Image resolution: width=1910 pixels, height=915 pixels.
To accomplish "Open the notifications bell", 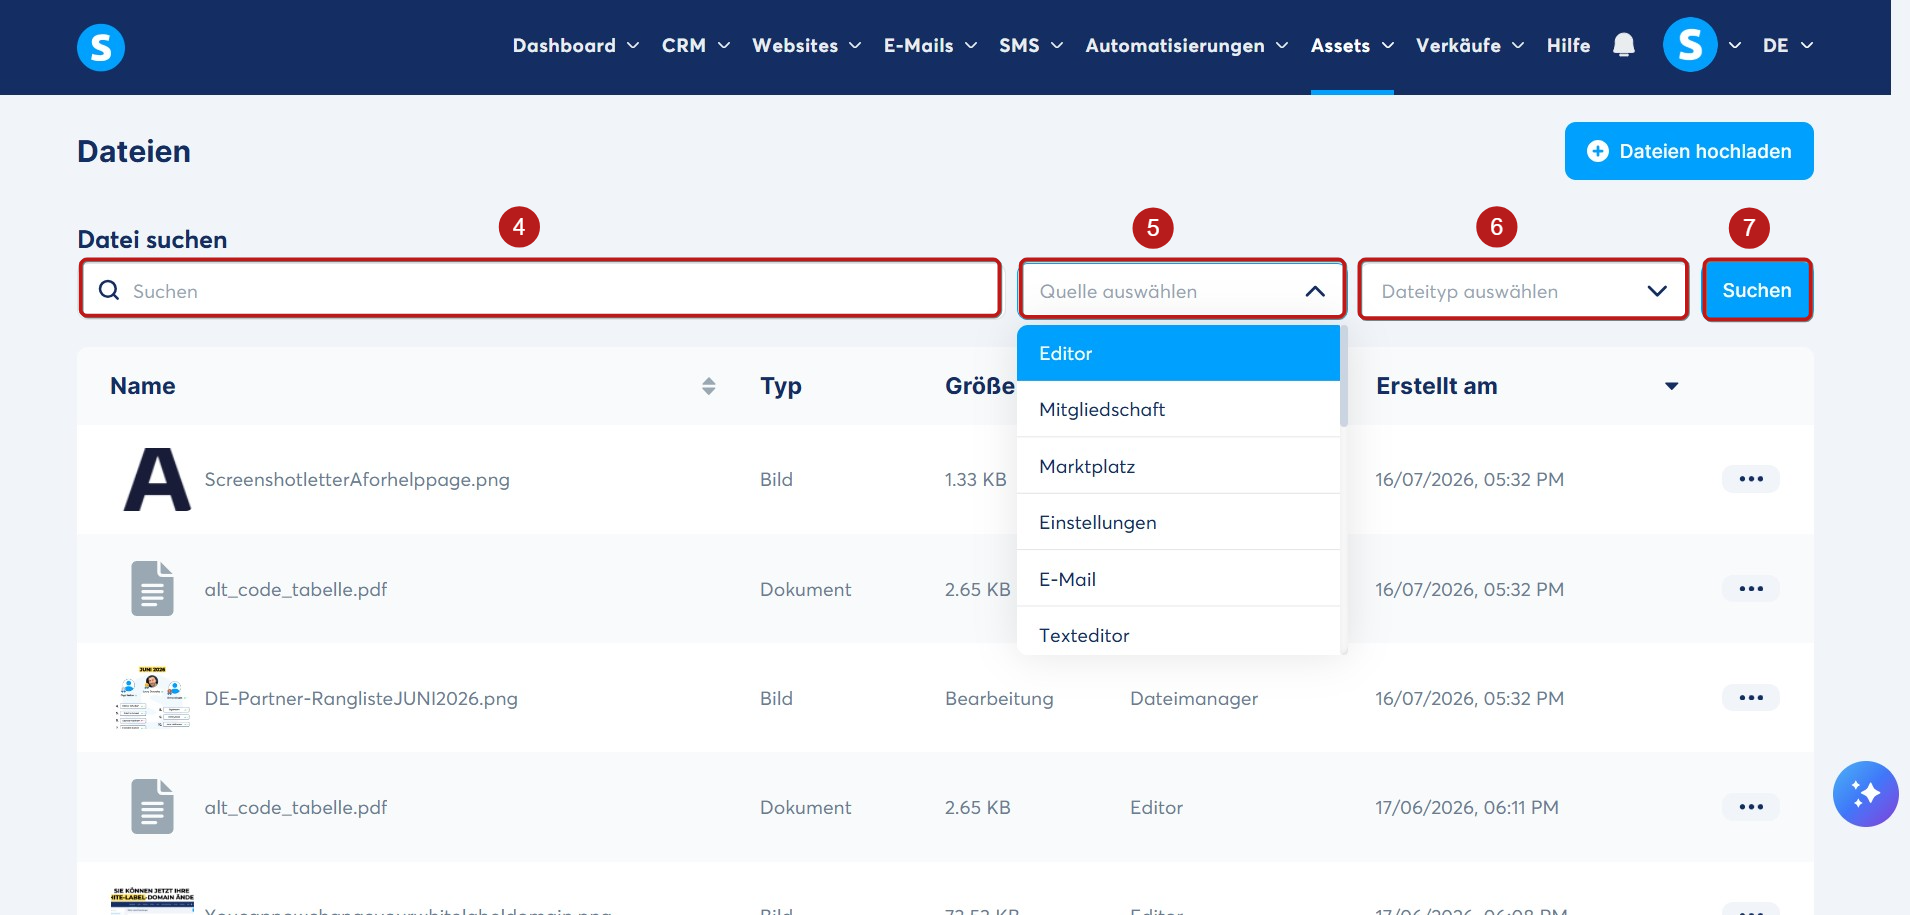I will (x=1624, y=45).
